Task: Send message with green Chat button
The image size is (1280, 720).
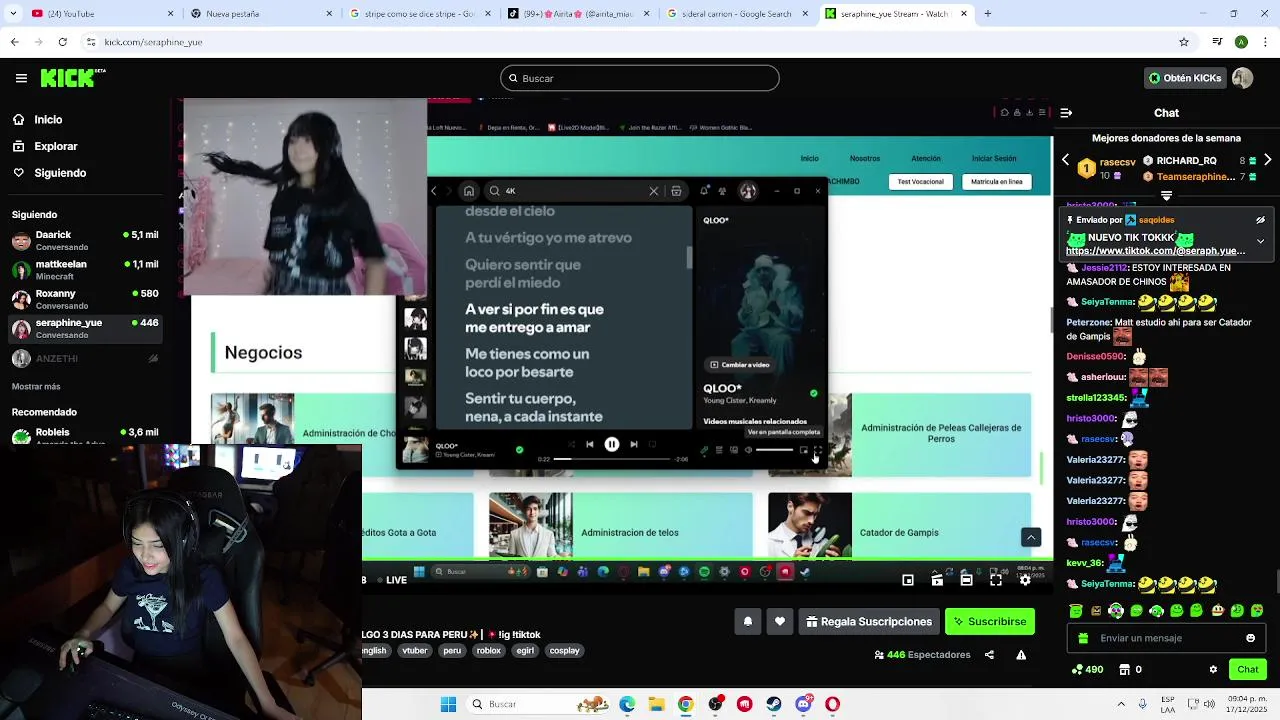Action: [1248, 669]
